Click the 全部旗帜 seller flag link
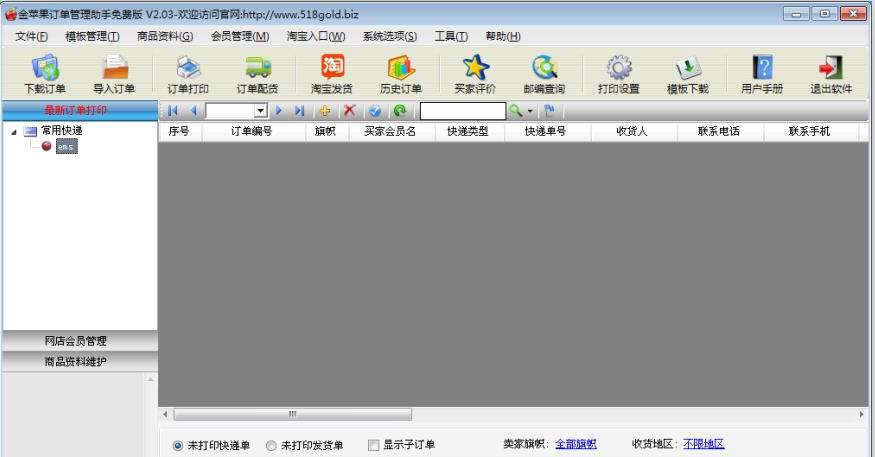 [x=576, y=444]
